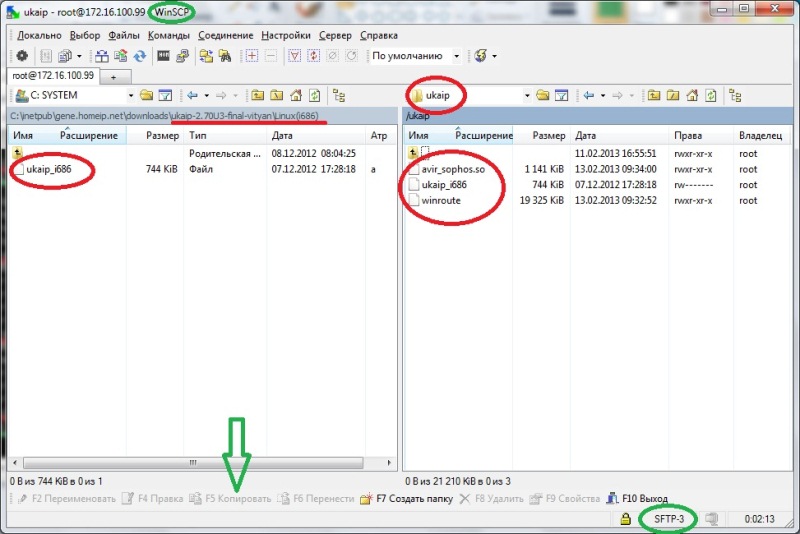Refresh the local panel directory
This screenshot has height=534, width=800.
pos(314,96)
